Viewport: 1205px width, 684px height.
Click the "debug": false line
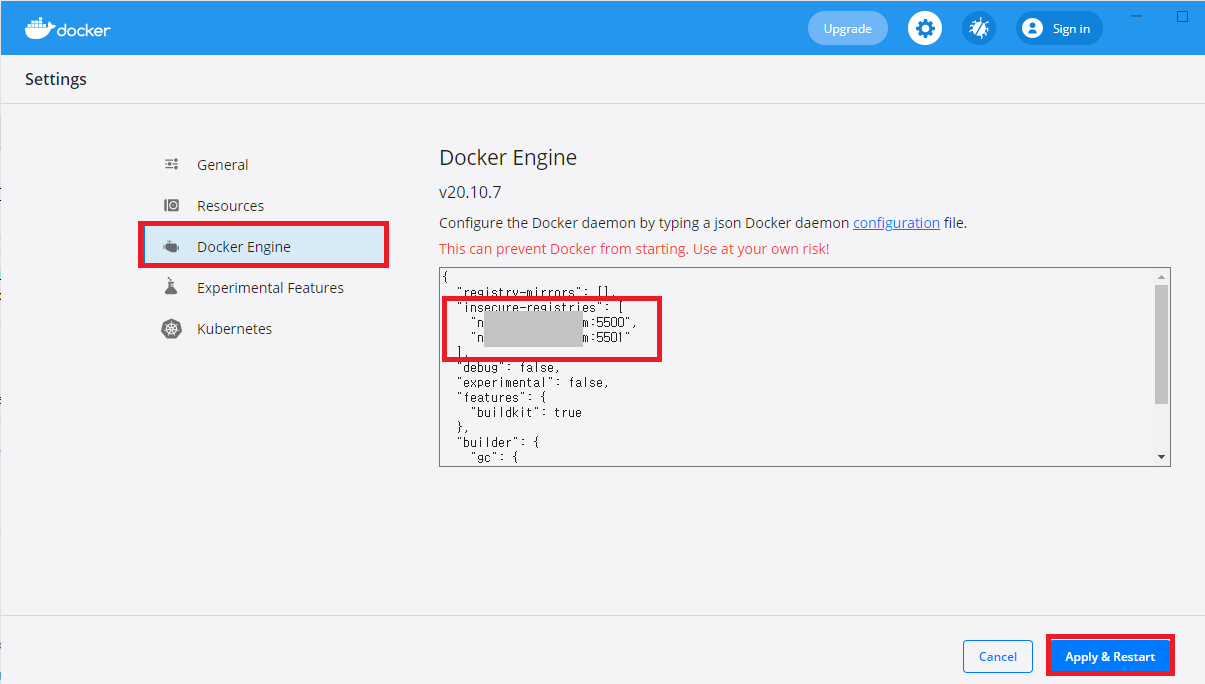click(x=508, y=367)
